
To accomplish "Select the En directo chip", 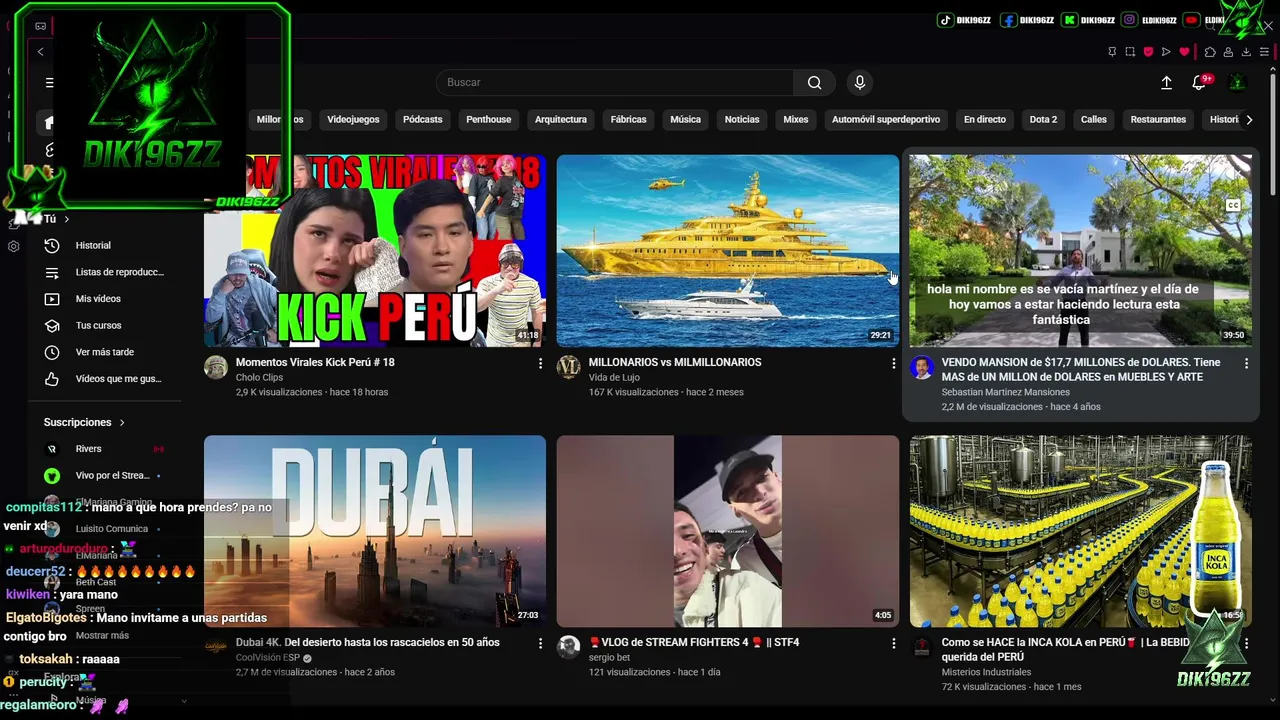I will (x=984, y=120).
